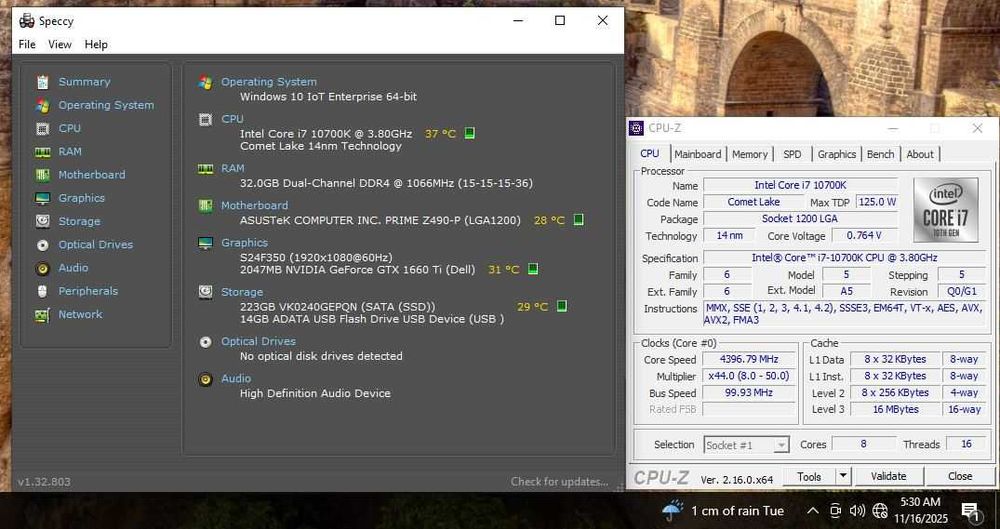Click green temperature indicator next to 31 °C
Screen dimensions: 1000x529
click(x=533, y=269)
